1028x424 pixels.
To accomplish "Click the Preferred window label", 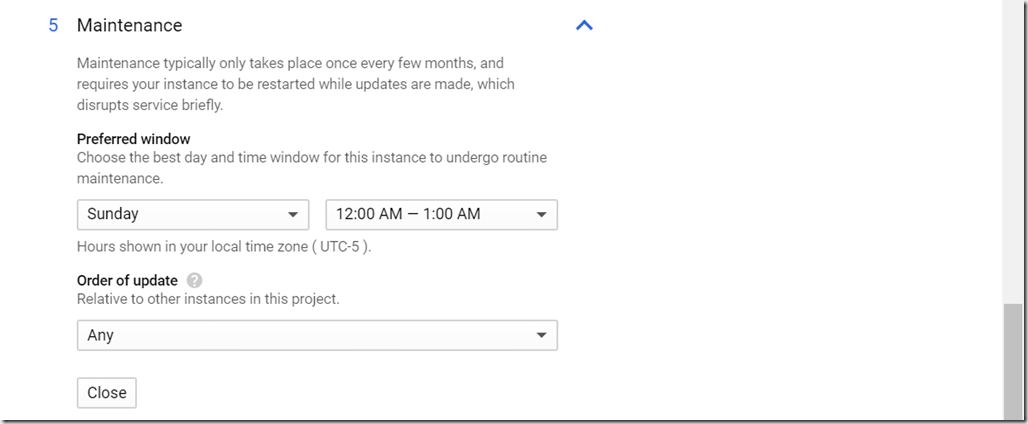I will tap(134, 139).
